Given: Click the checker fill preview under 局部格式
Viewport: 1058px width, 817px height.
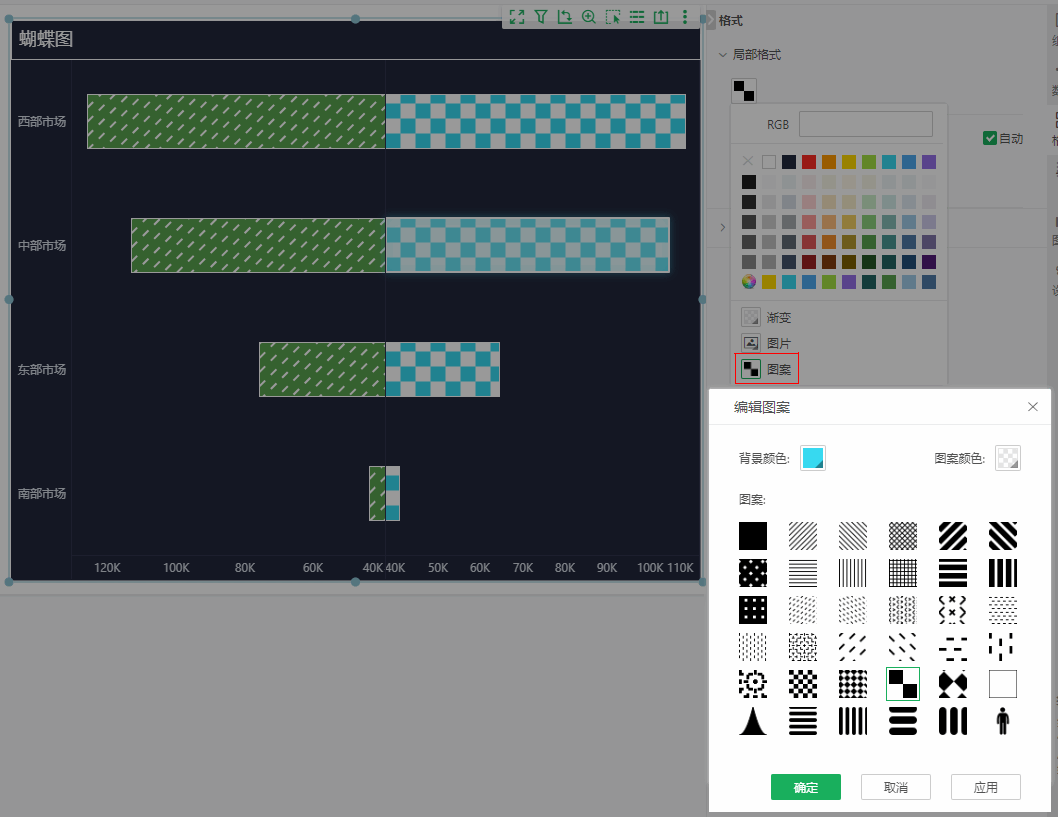Looking at the screenshot, I should pos(744,90).
